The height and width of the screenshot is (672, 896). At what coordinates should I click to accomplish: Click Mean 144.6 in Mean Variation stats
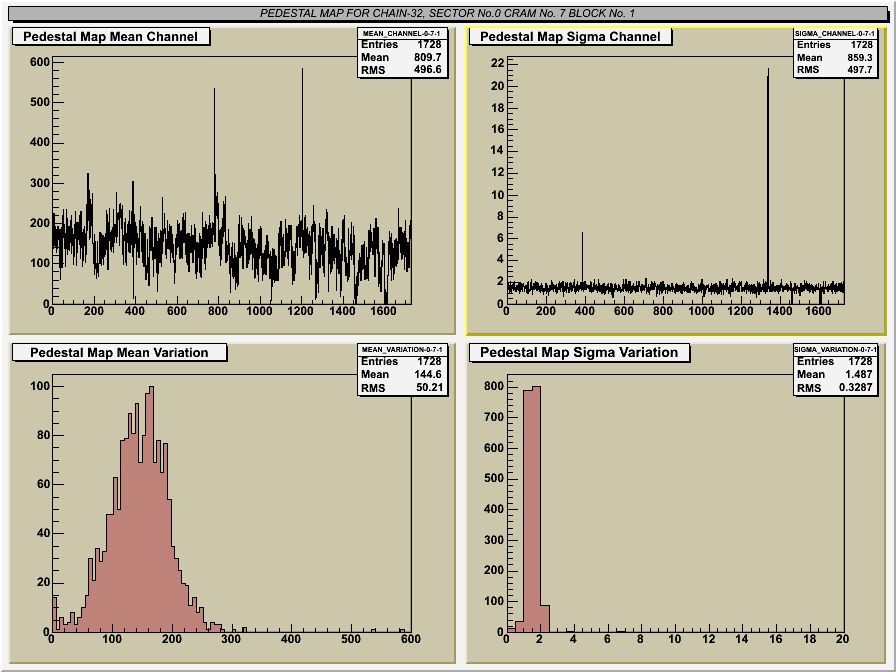click(401, 374)
